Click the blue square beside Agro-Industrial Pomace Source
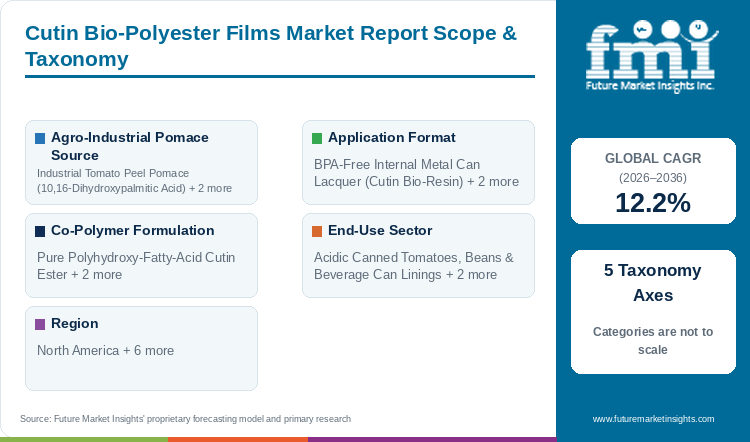The height and width of the screenshot is (442, 750). 40,138
